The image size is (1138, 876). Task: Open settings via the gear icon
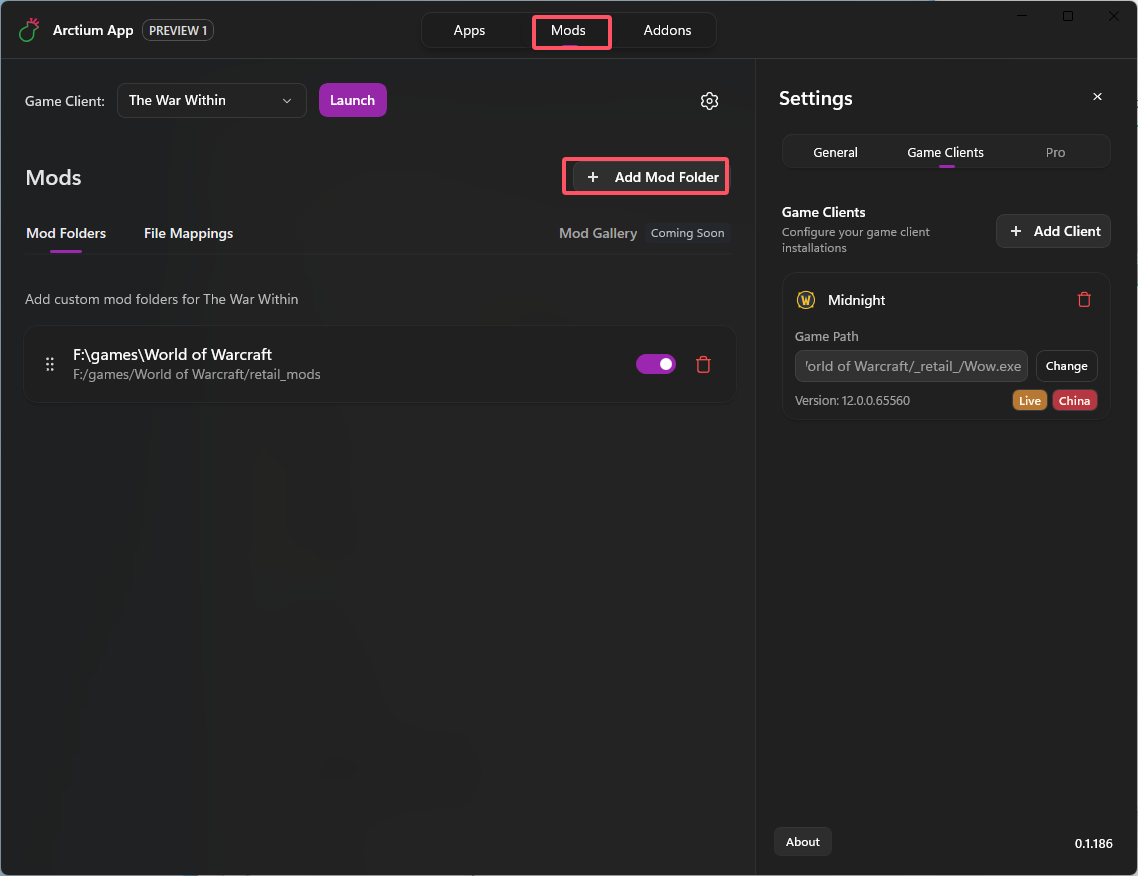[x=709, y=101]
